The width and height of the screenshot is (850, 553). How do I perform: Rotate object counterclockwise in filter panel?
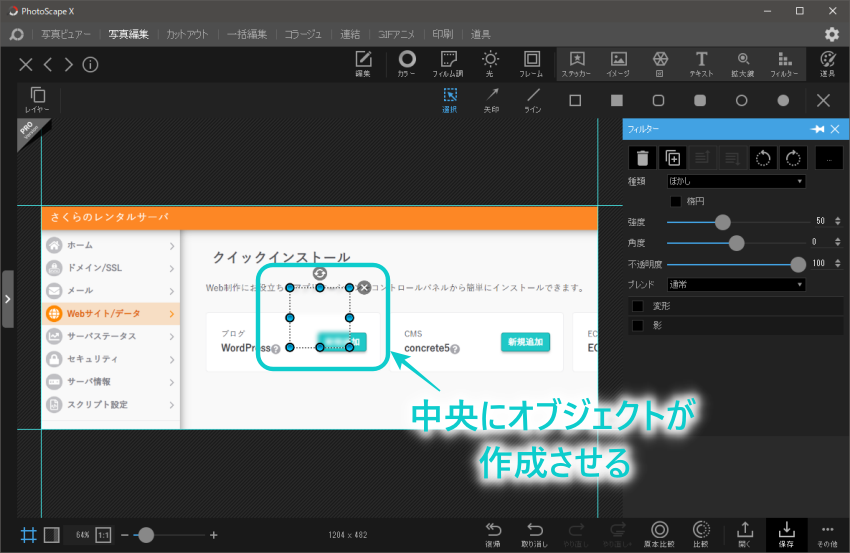[x=763, y=158]
